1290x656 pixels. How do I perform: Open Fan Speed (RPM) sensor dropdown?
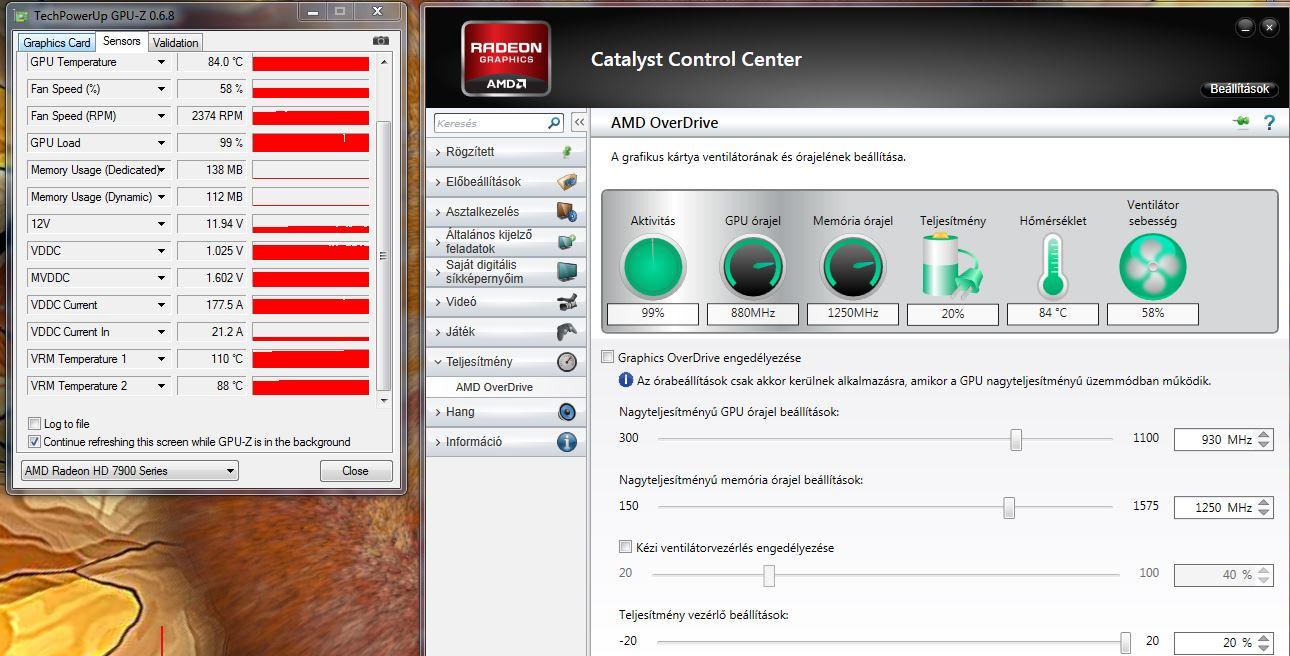pos(161,116)
